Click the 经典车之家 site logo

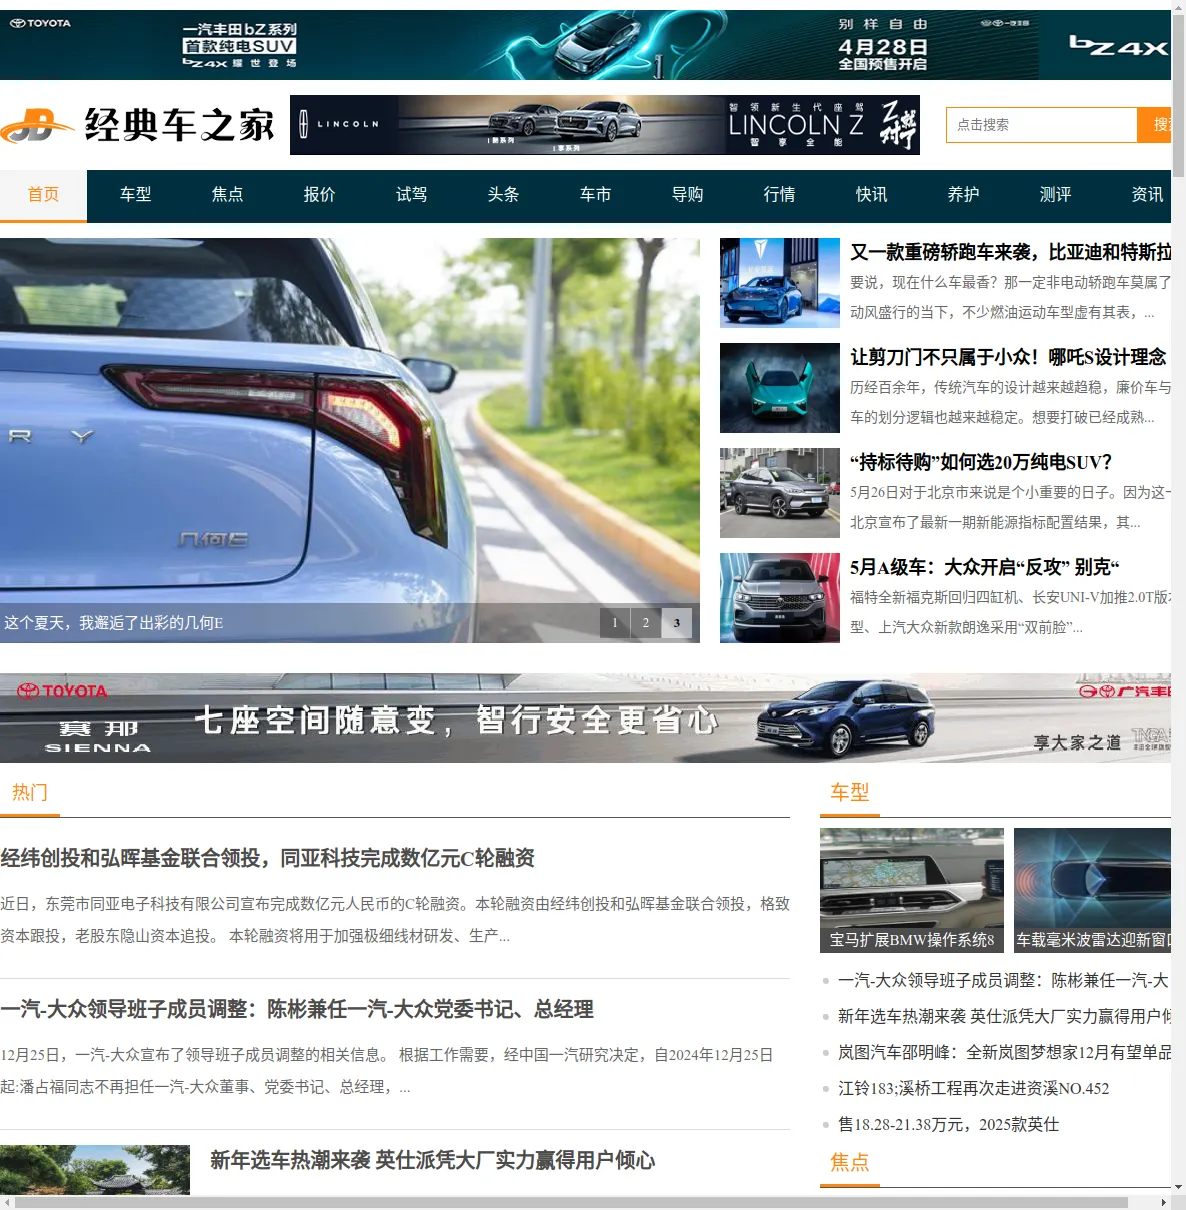coord(138,125)
